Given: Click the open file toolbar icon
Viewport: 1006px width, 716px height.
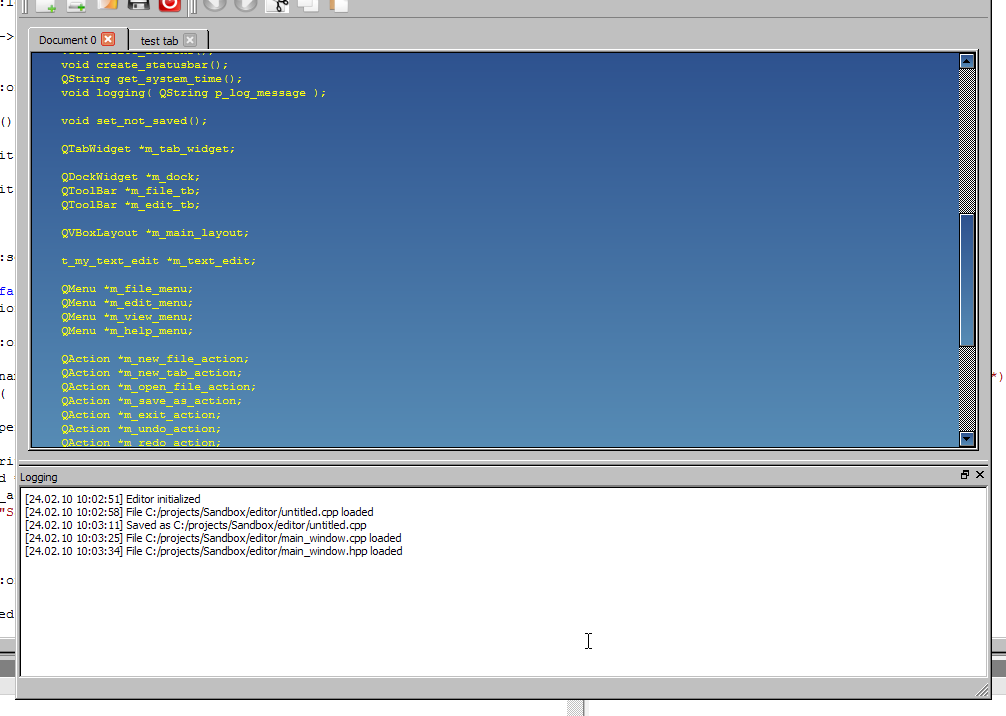Looking at the screenshot, I should [107, 5].
